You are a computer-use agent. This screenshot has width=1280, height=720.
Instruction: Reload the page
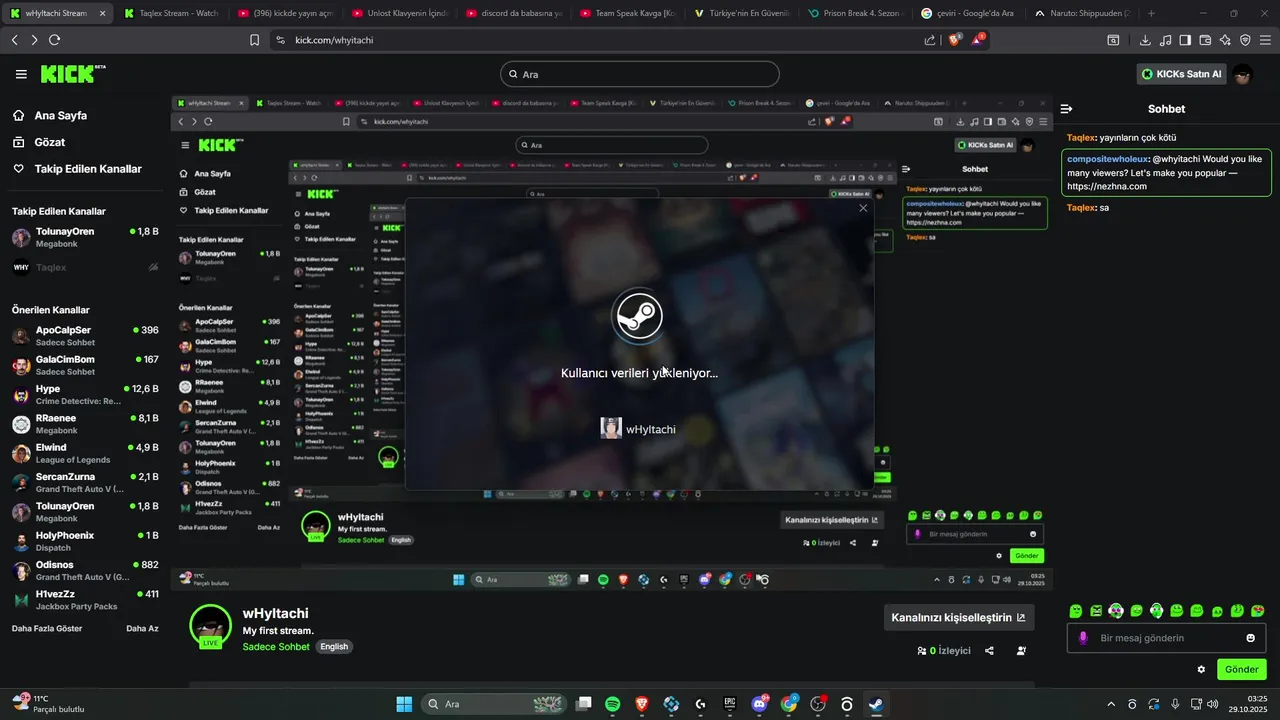pyautogui.click(x=54, y=40)
